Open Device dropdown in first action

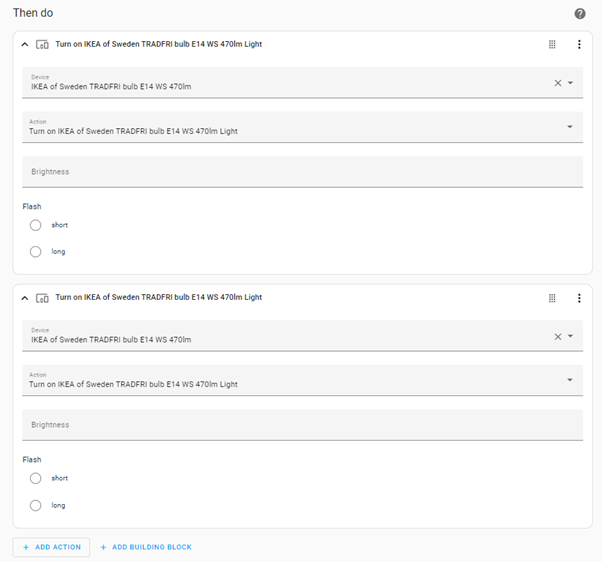571,83
